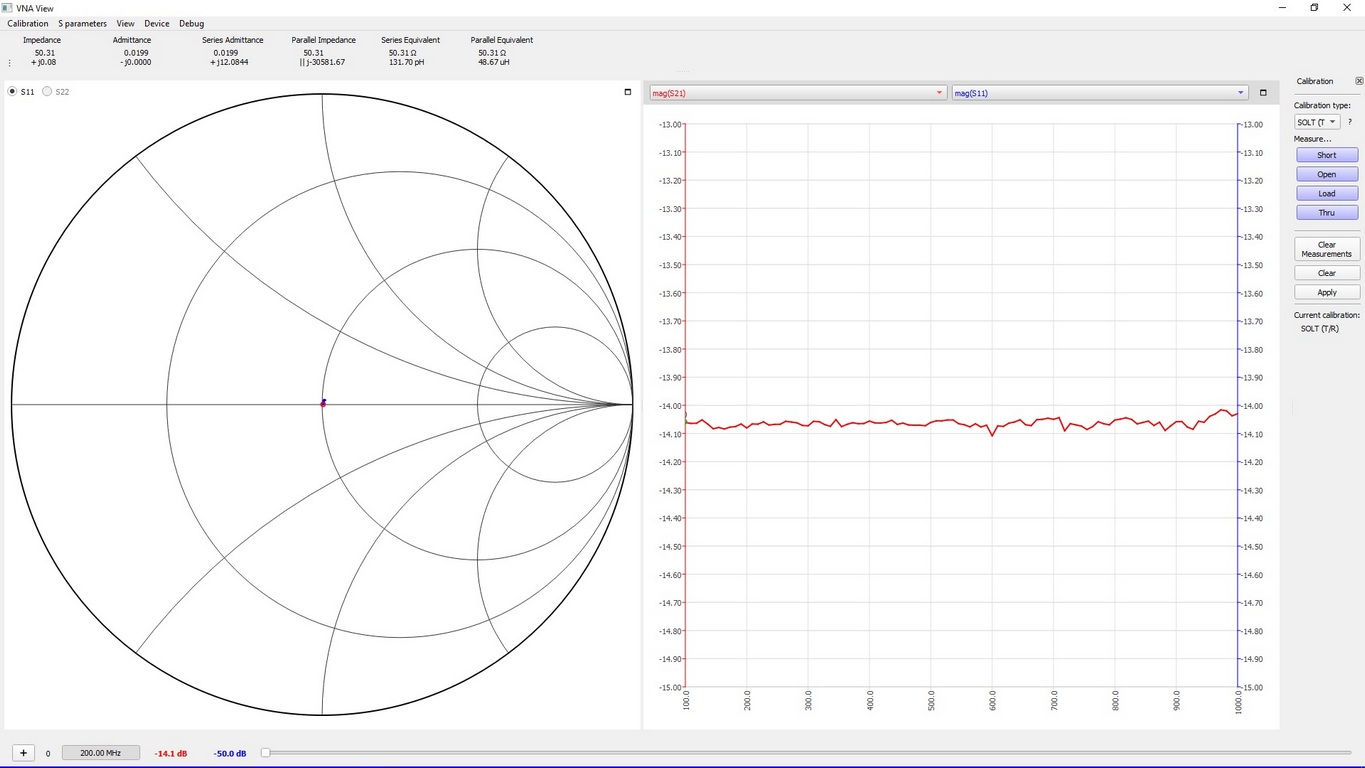Open the Calibration menu
This screenshot has height=768, width=1365.
coord(27,23)
